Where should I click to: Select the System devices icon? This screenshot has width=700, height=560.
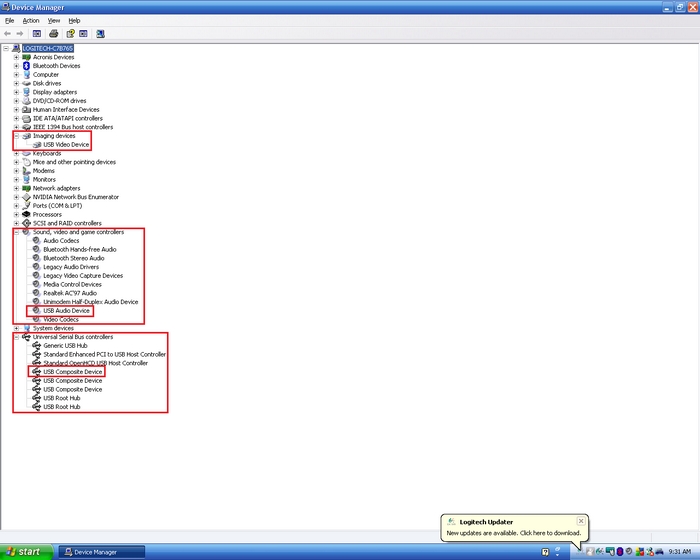(x=26, y=328)
